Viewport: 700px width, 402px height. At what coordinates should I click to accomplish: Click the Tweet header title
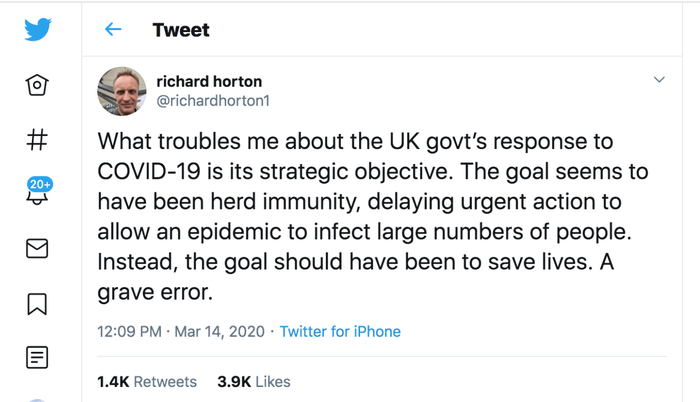pyautogui.click(x=181, y=30)
